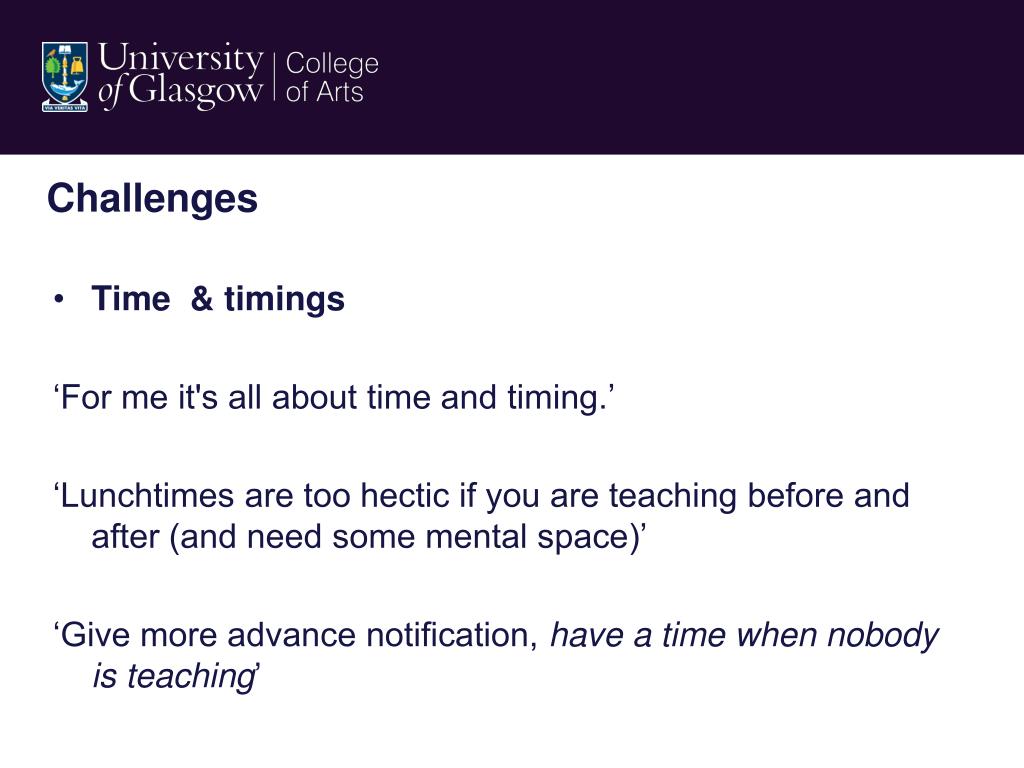Click the 'Give more advance notification' text
The width and height of the screenshot is (1024, 768).
click(296, 635)
